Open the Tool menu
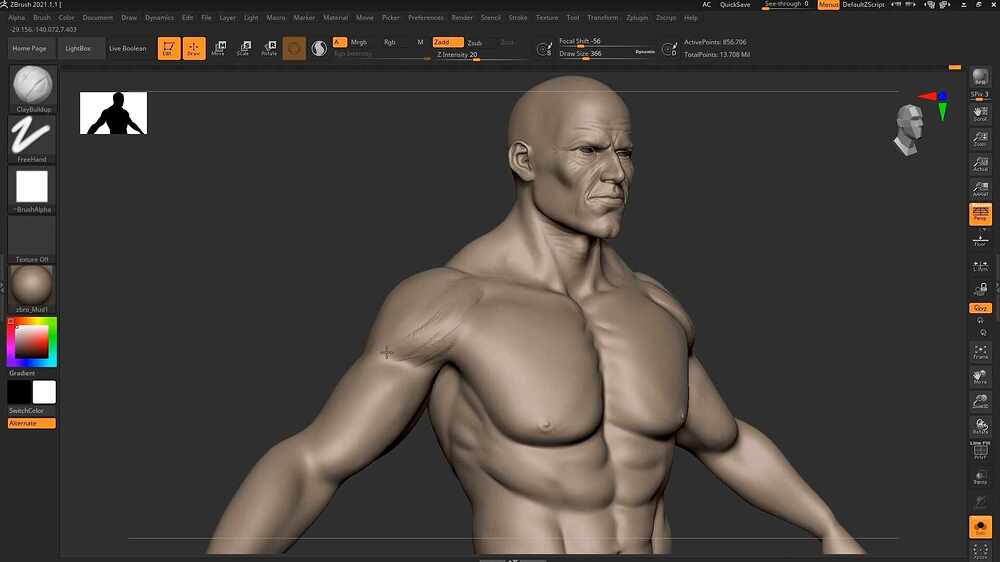This screenshot has height=562, width=1000. click(x=573, y=18)
